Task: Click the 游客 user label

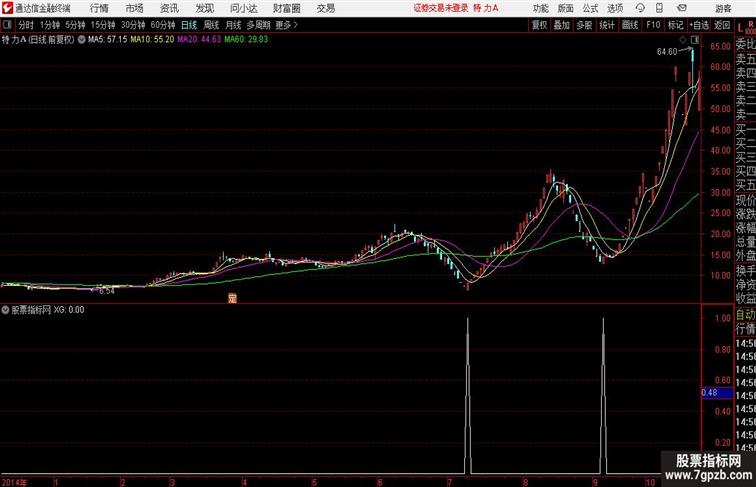Action: point(723,8)
